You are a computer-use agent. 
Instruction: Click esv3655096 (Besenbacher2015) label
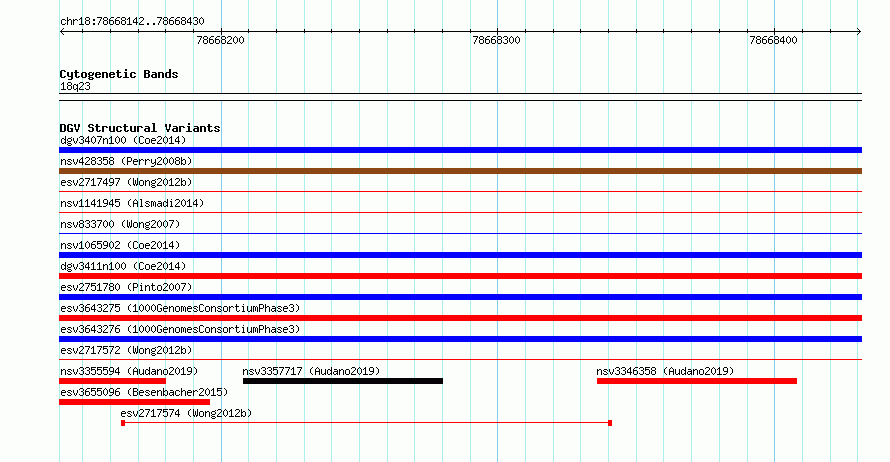coord(144,392)
